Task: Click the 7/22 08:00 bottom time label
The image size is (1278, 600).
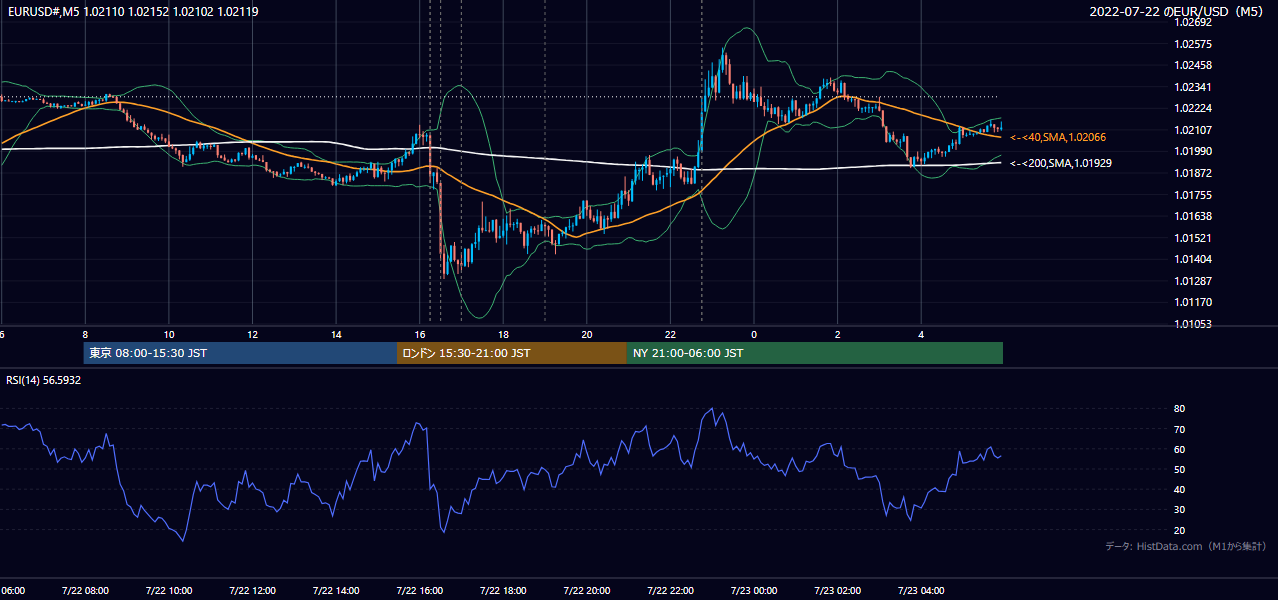Action: coord(85,590)
